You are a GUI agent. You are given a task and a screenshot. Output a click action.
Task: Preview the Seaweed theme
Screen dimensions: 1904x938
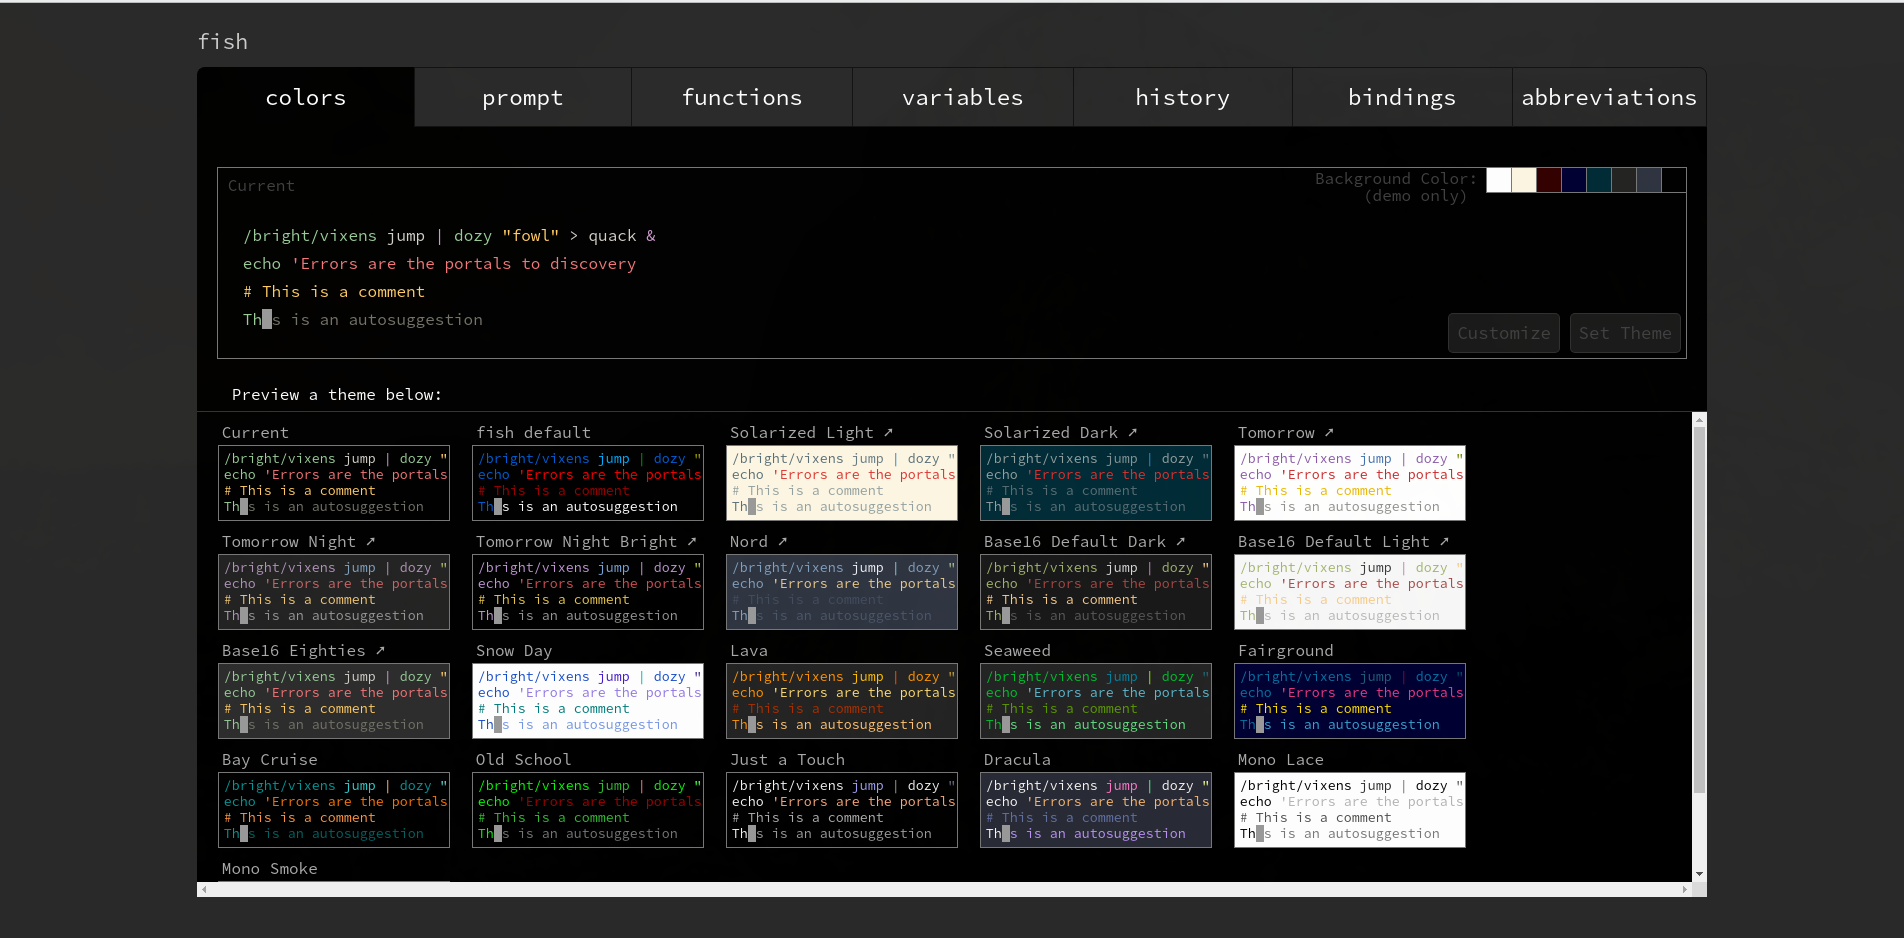1096,701
